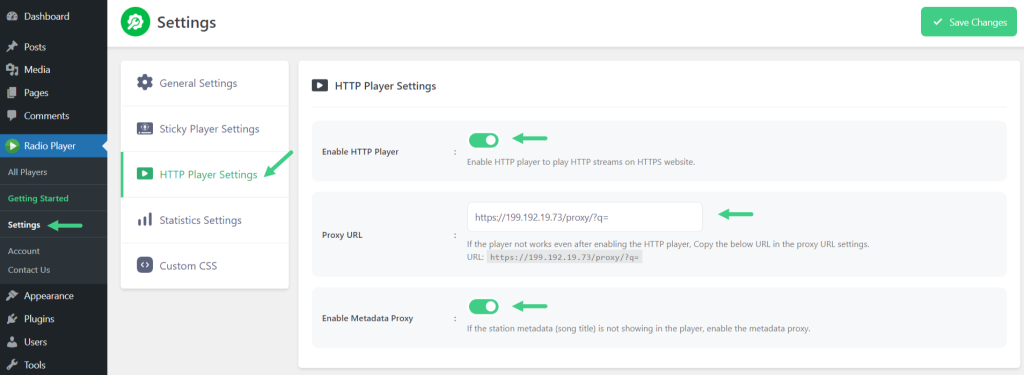Screen dimensions: 1024x375
Task: Click the Posts pushpin icon
Action: tap(12, 47)
